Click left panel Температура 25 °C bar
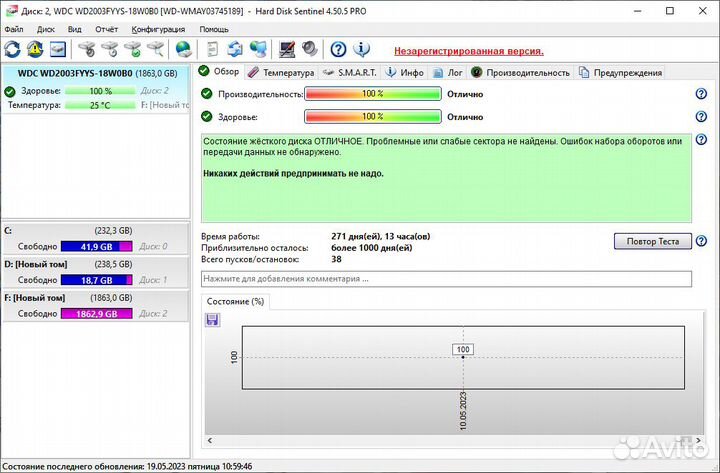The height and width of the screenshot is (473, 720). [x=101, y=105]
